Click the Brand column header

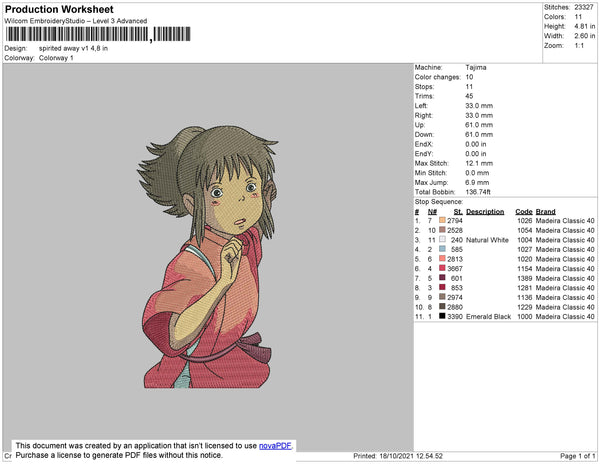pyautogui.click(x=545, y=212)
